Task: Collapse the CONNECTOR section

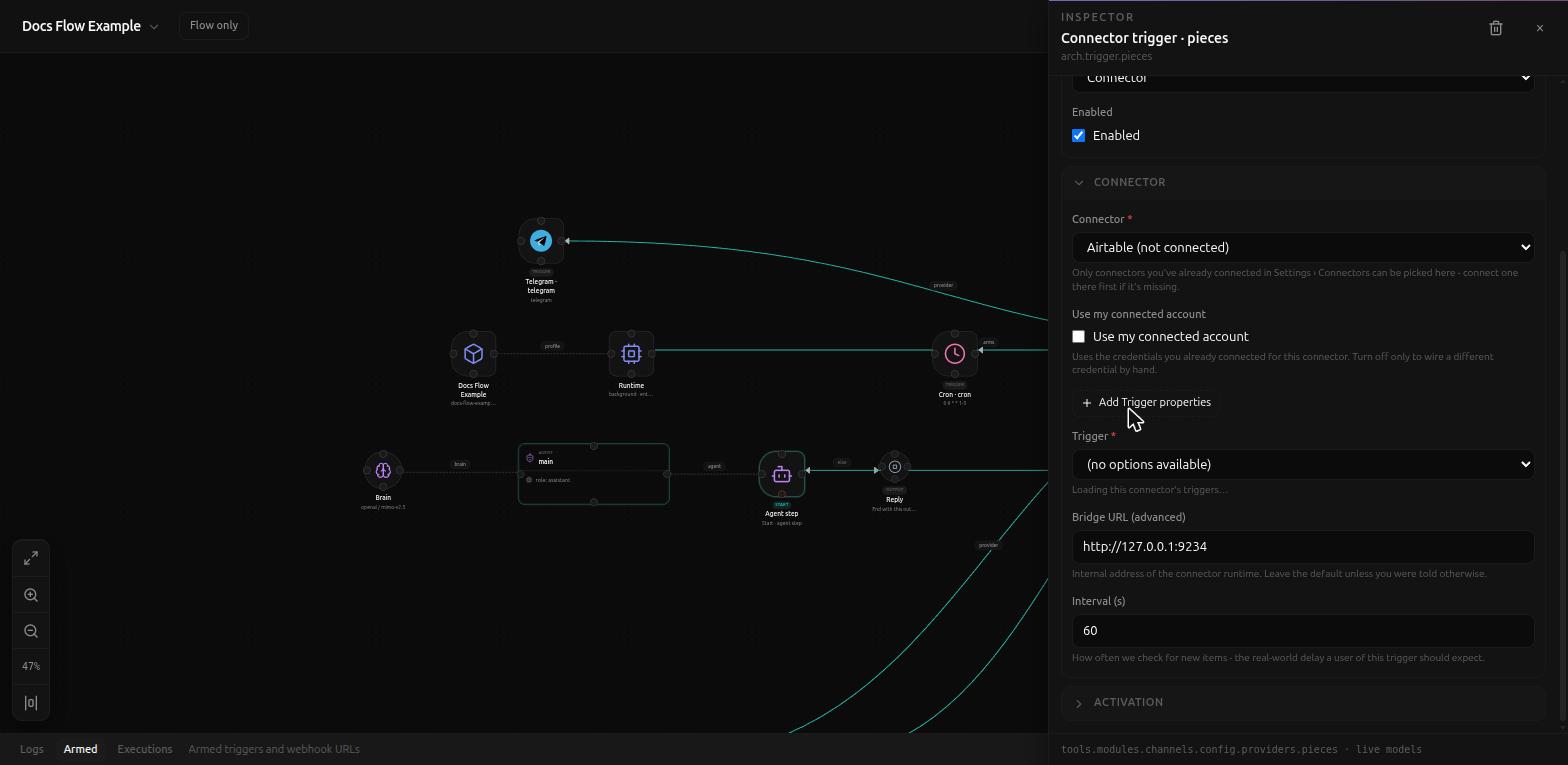Action: tap(1304, 182)
